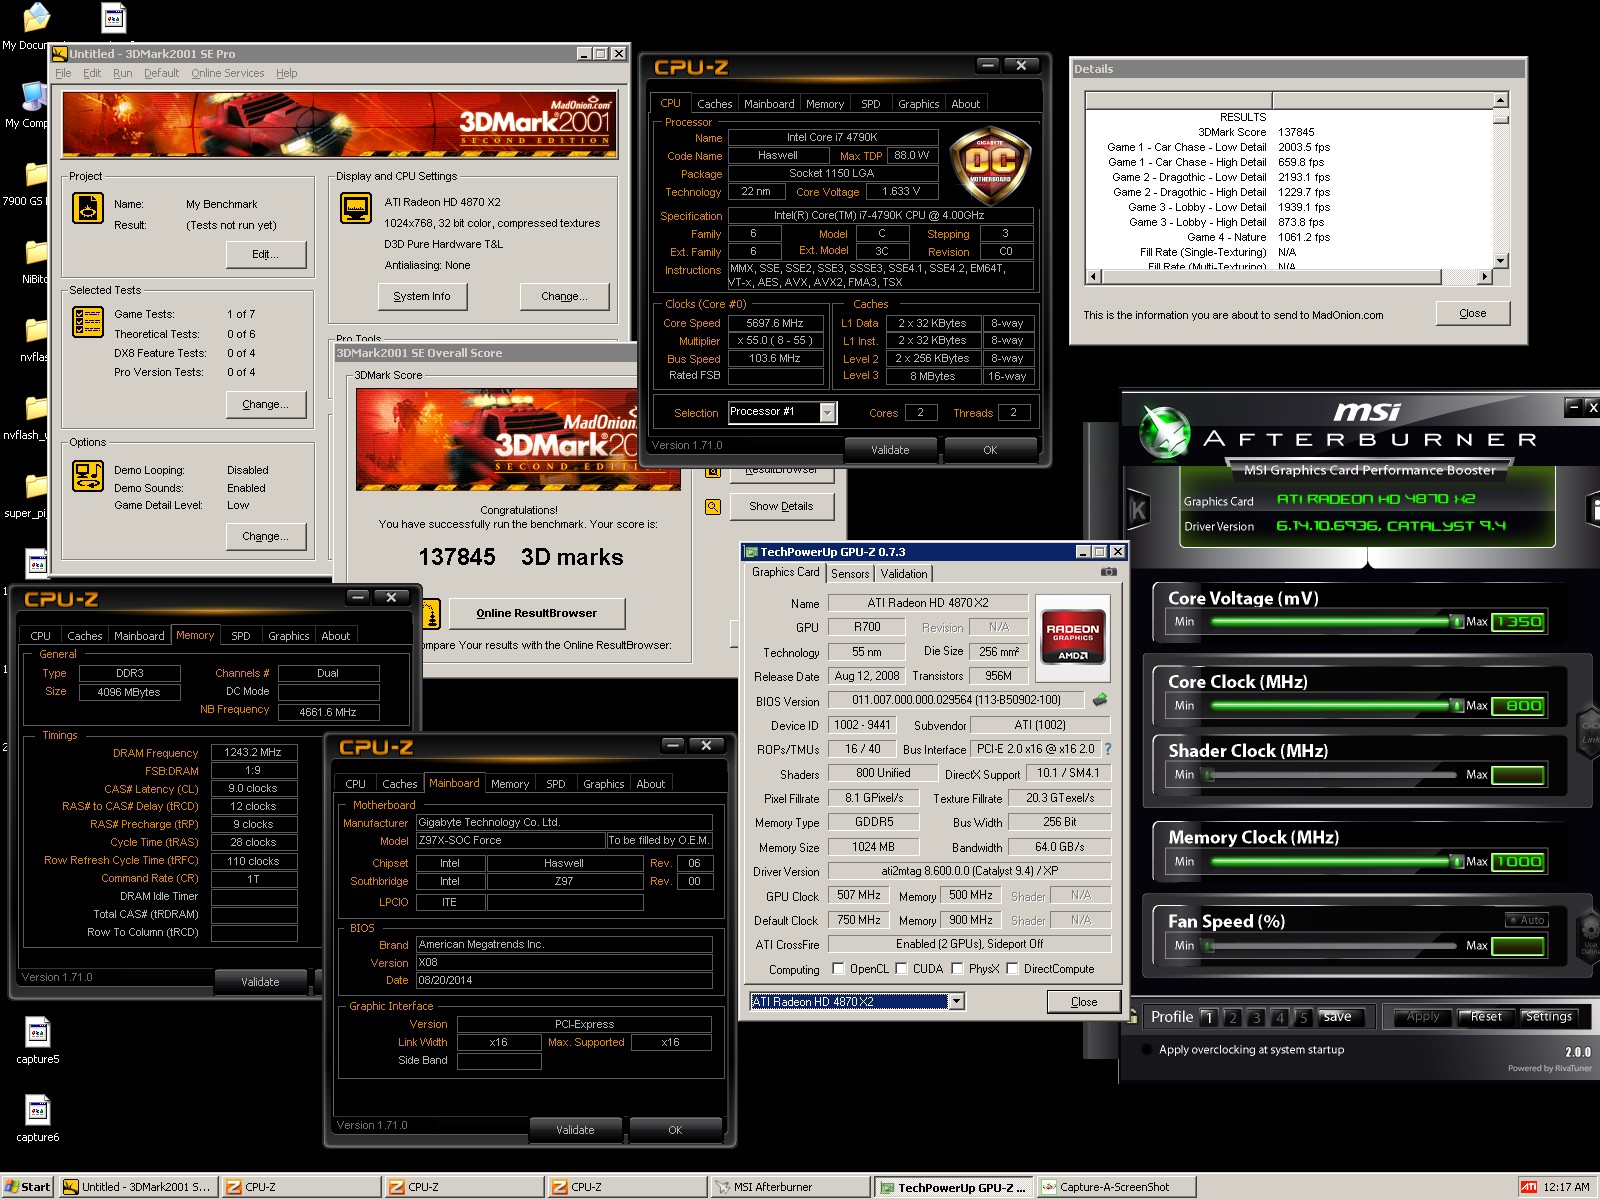Select Afterburner profile slot 5
Screen dimensions: 1600x1200
[x=1302, y=1017]
